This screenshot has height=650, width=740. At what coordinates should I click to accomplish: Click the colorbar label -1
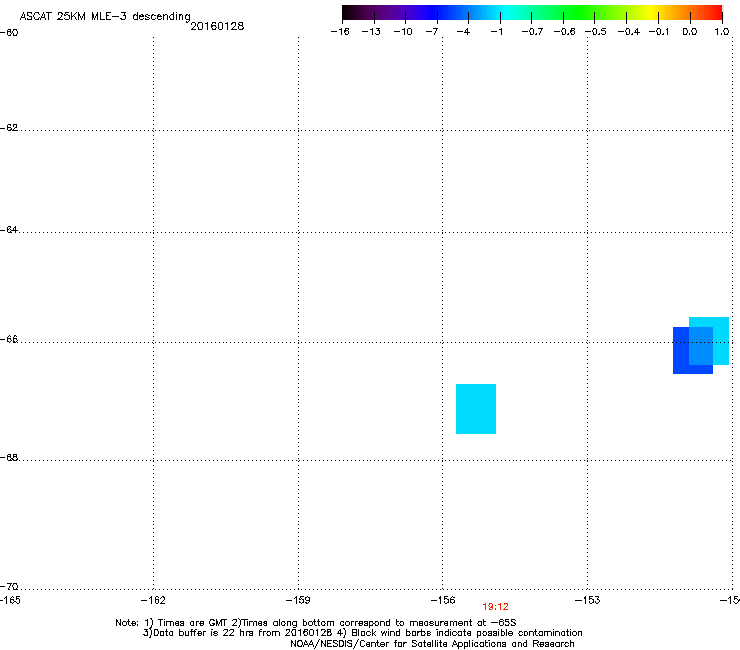click(496, 32)
